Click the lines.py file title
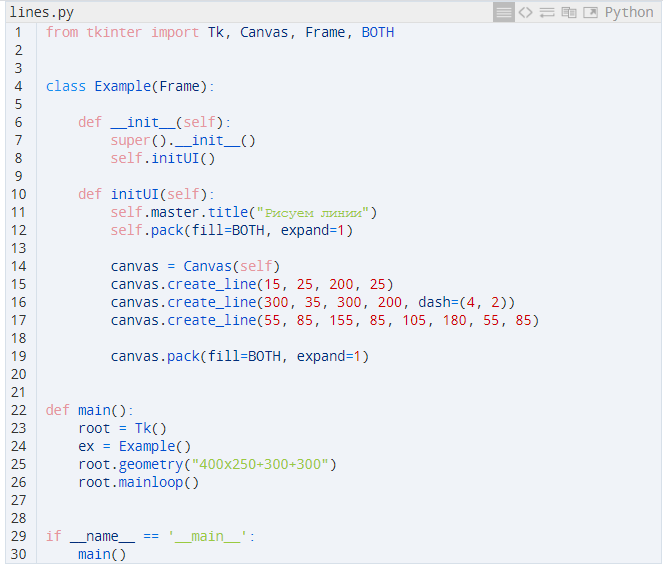The width and height of the screenshot is (663, 566). coord(41,12)
